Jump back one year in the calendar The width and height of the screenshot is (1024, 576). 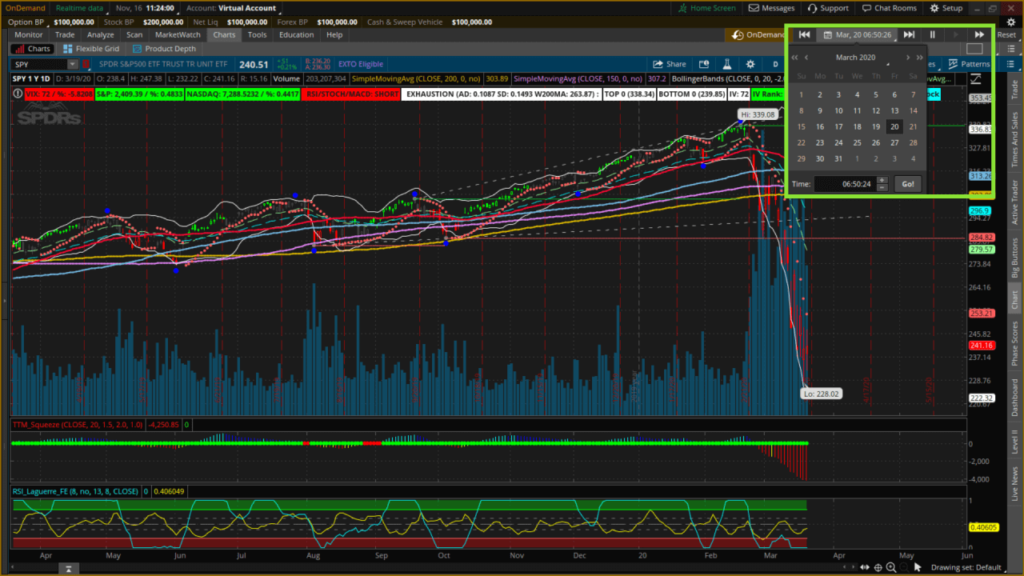click(x=795, y=57)
